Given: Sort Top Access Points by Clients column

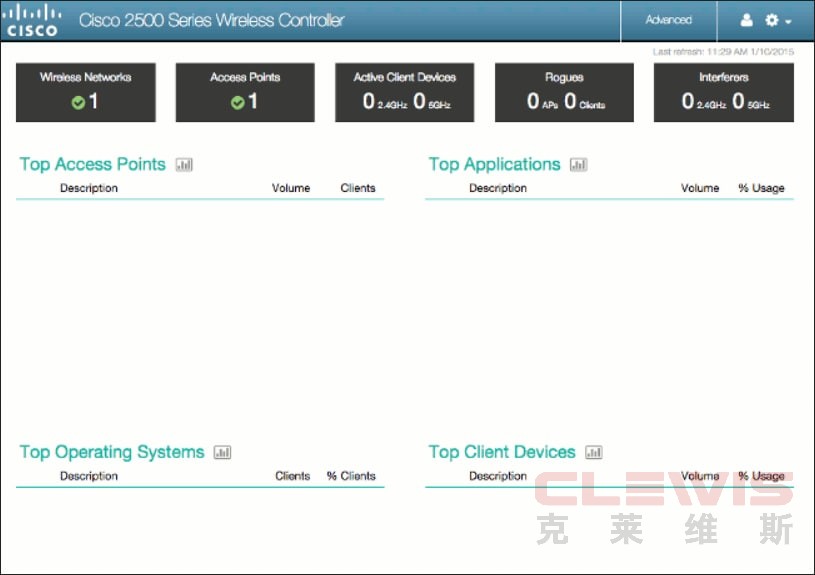Looking at the screenshot, I should click(358, 188).
